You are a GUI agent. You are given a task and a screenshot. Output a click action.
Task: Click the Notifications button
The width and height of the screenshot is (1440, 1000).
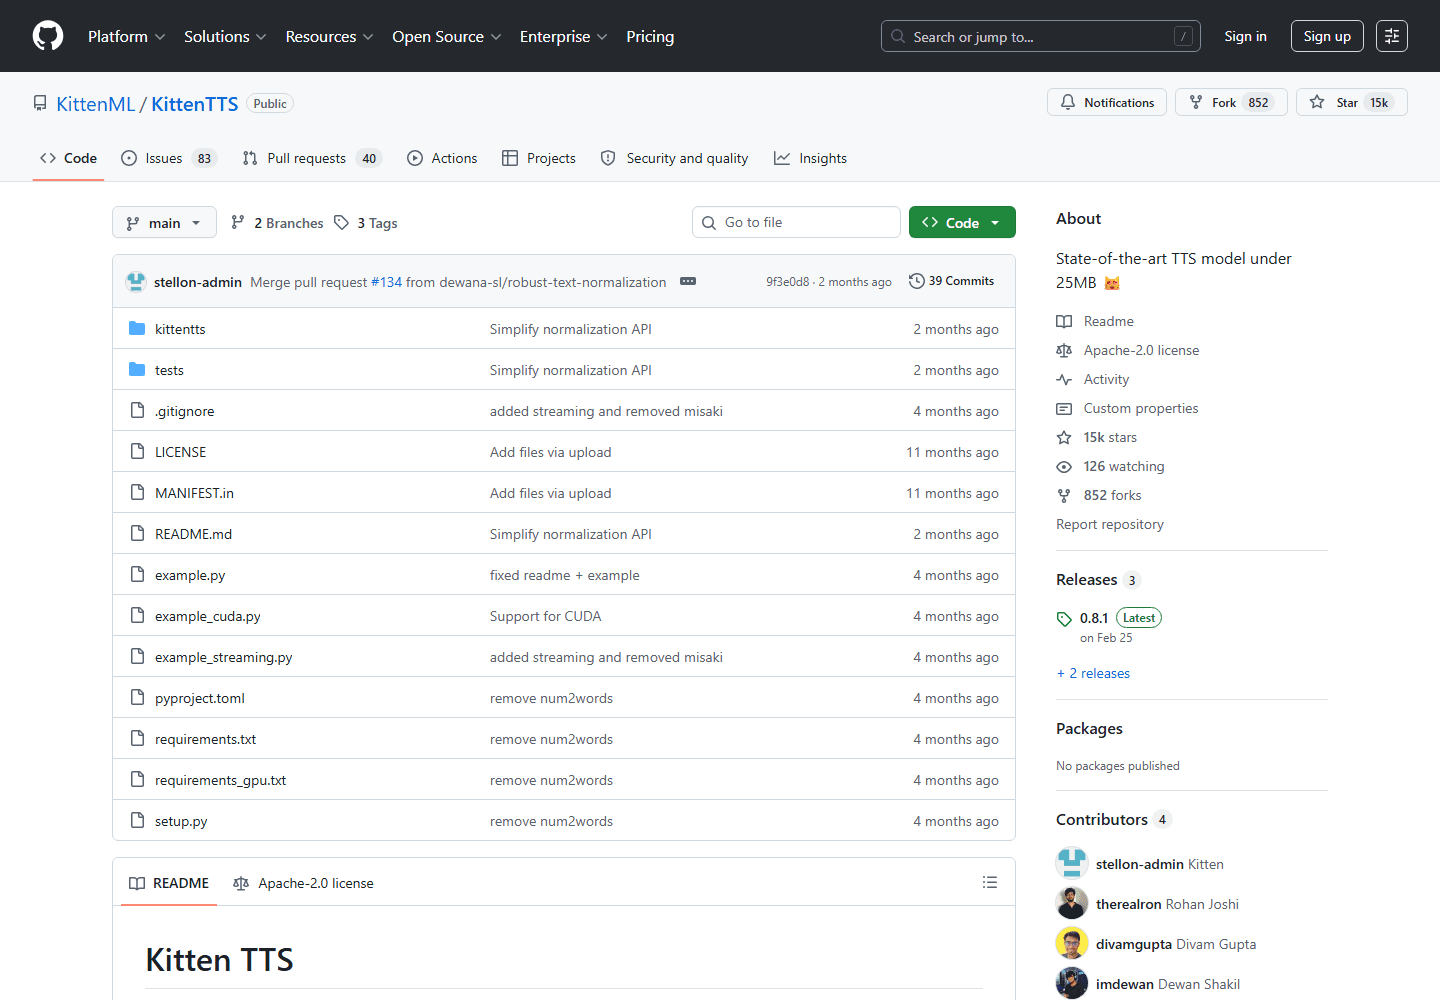1107,102
